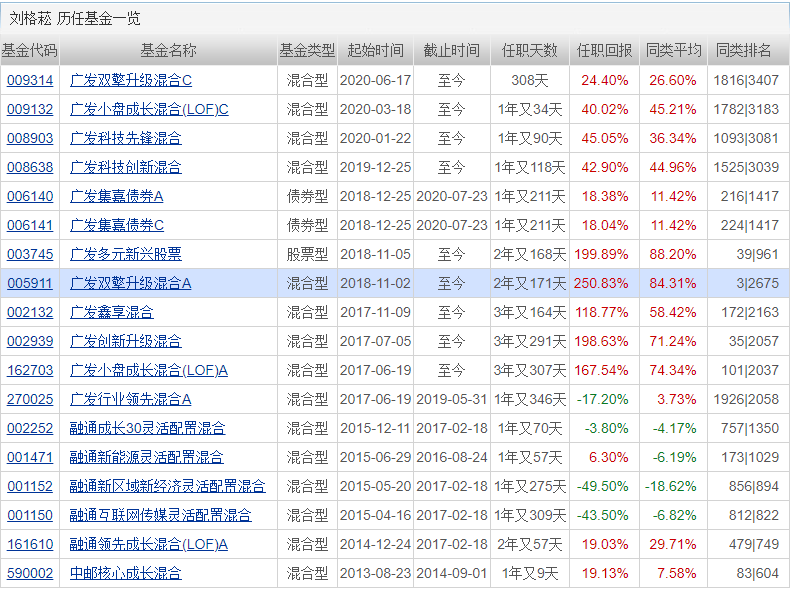The height and width of the screenshot is (590, 791).
Task: Click the 任职回报 column header
Action: tap(604, 50)
